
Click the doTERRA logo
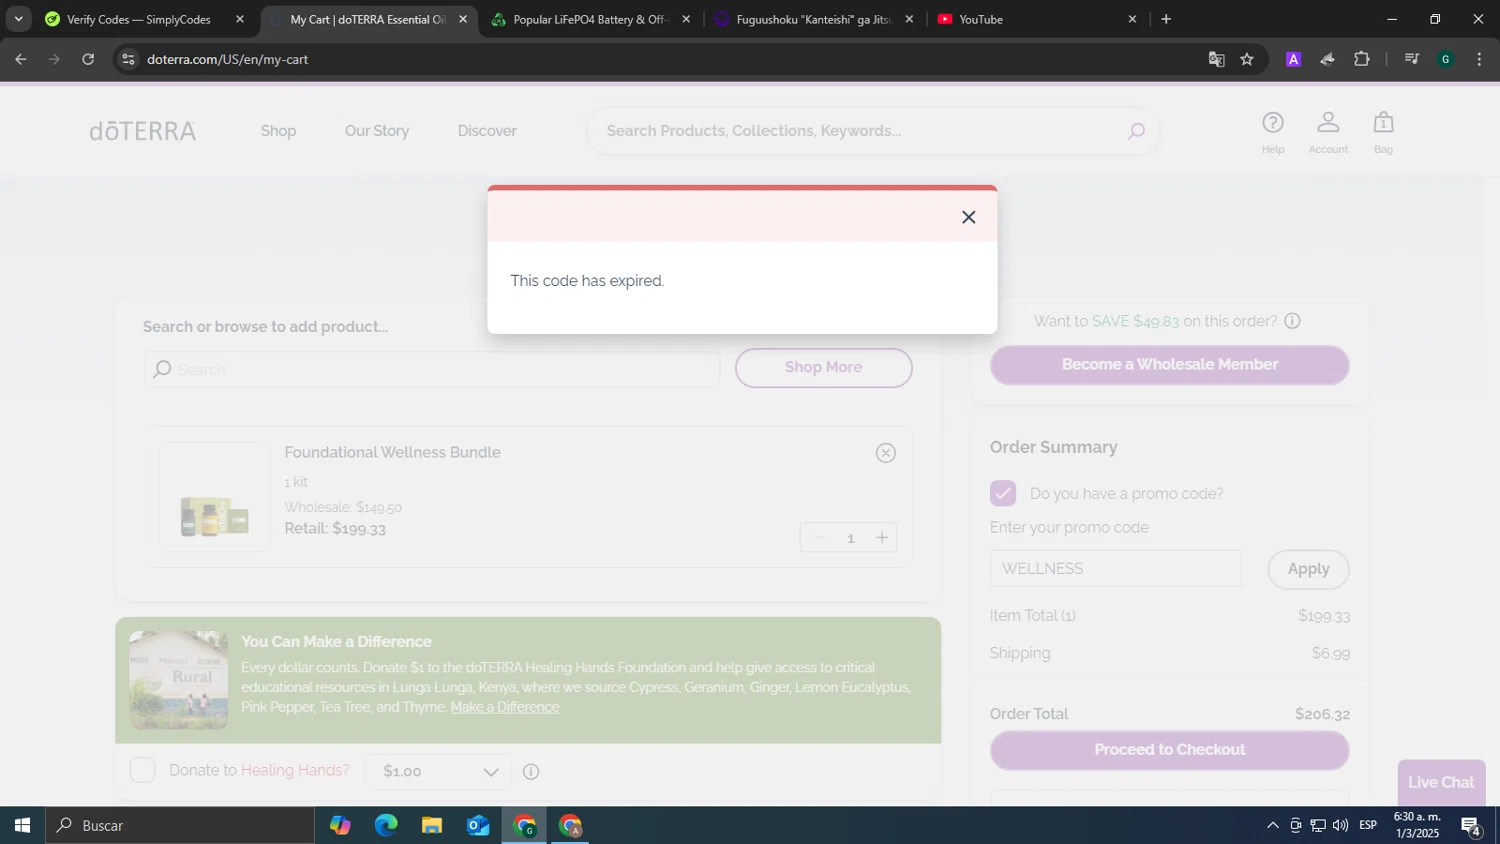pyautogui.click(x=143, y=131)
